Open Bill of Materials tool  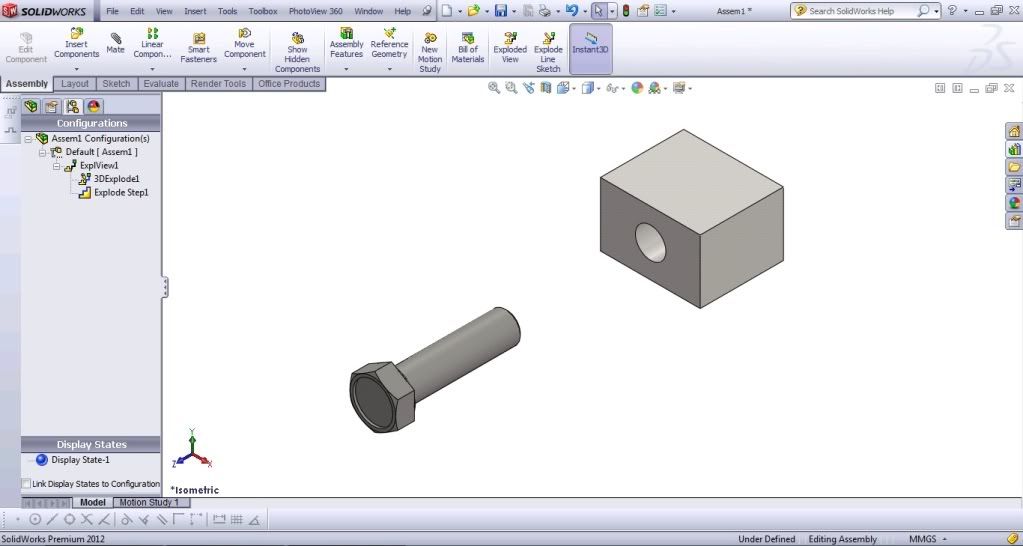pyautogui.click(x=467, y=46)
